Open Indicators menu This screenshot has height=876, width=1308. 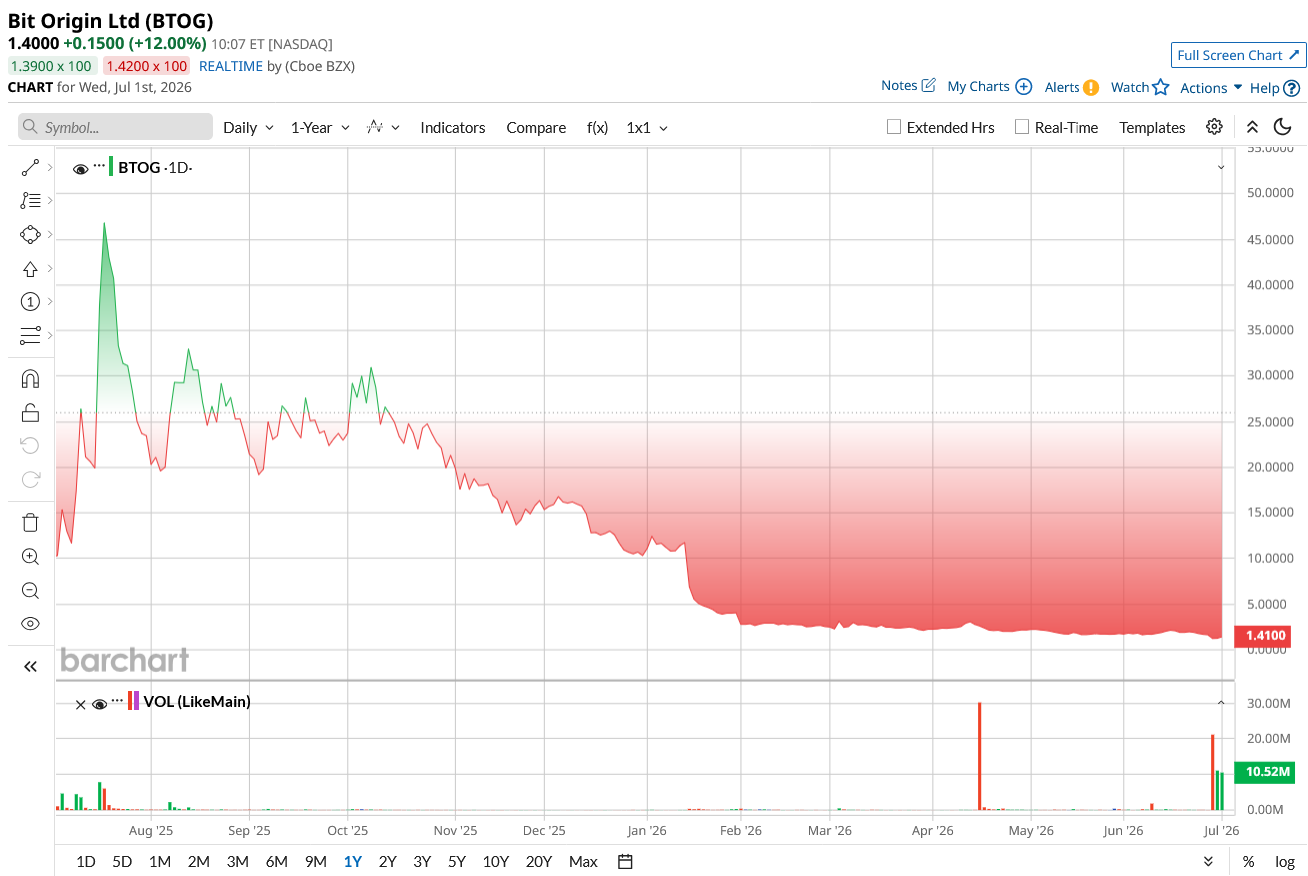(453, 127)
